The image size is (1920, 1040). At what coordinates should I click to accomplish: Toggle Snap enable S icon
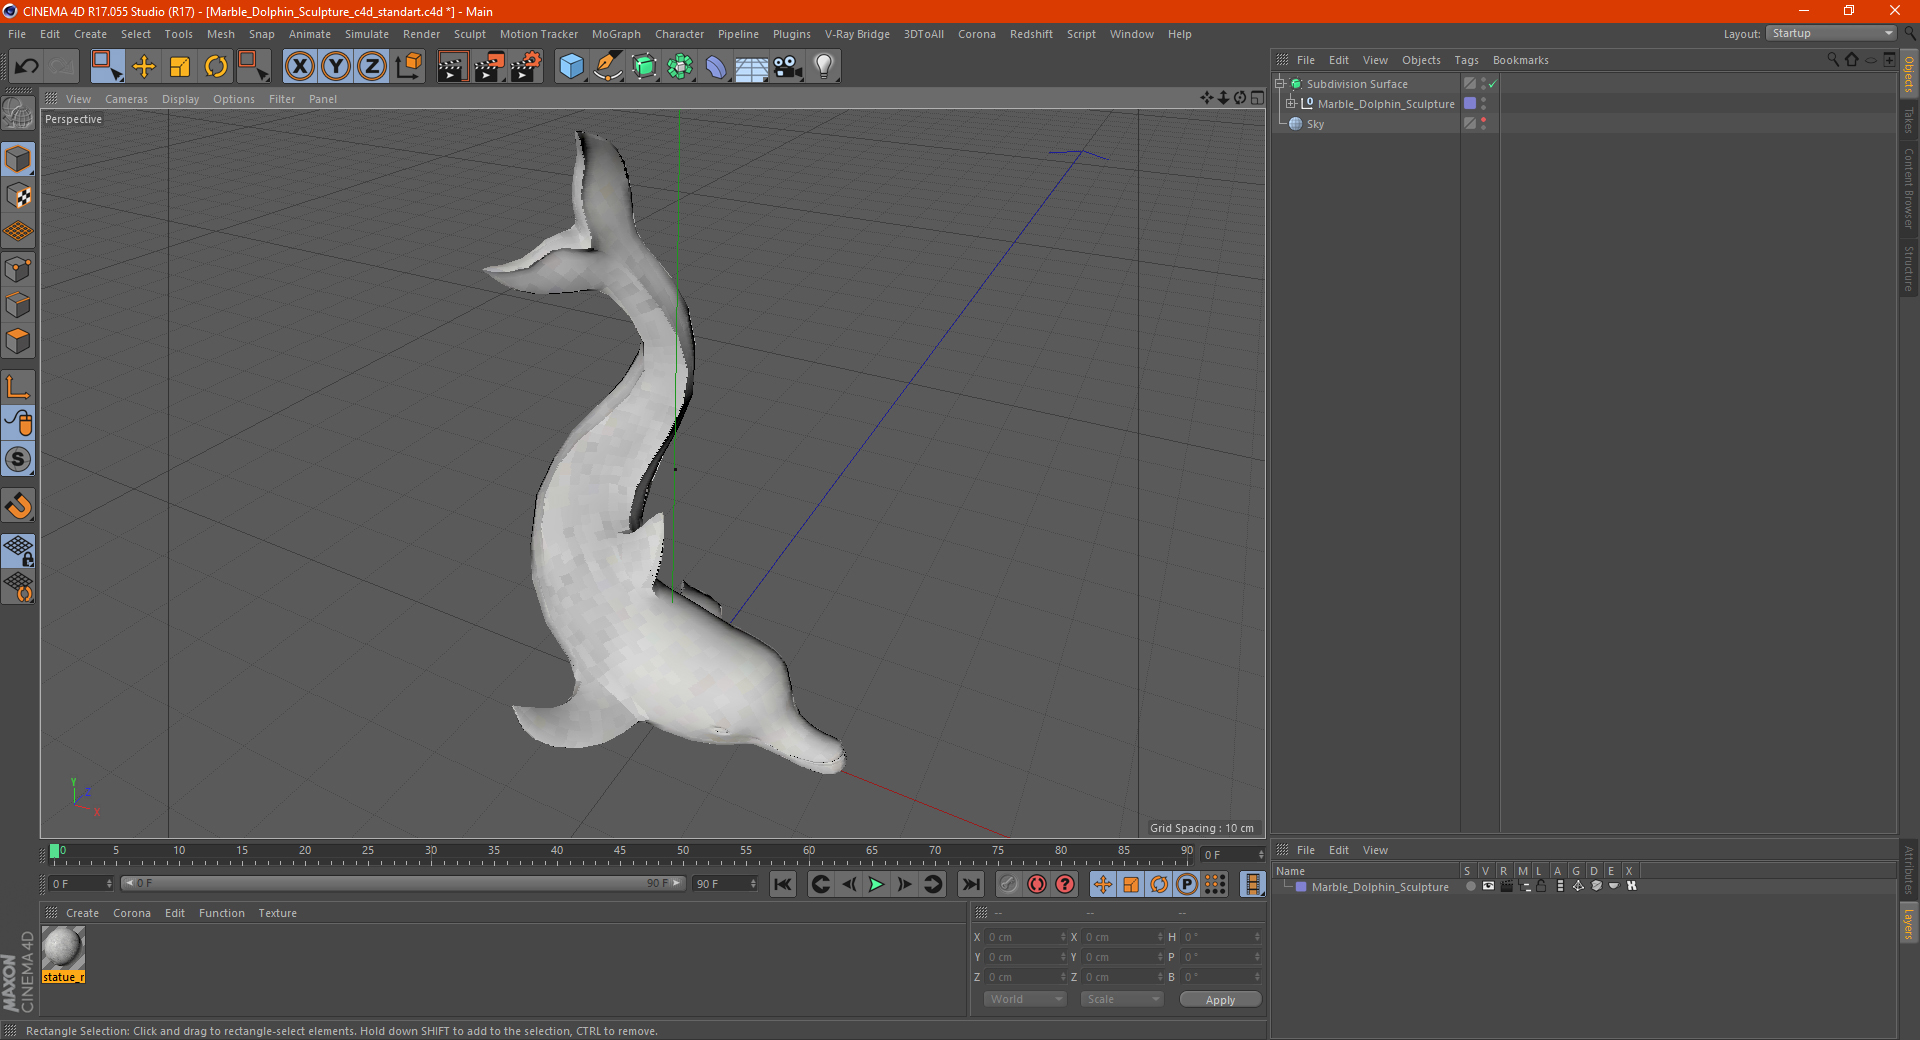[x=19, y=459]
